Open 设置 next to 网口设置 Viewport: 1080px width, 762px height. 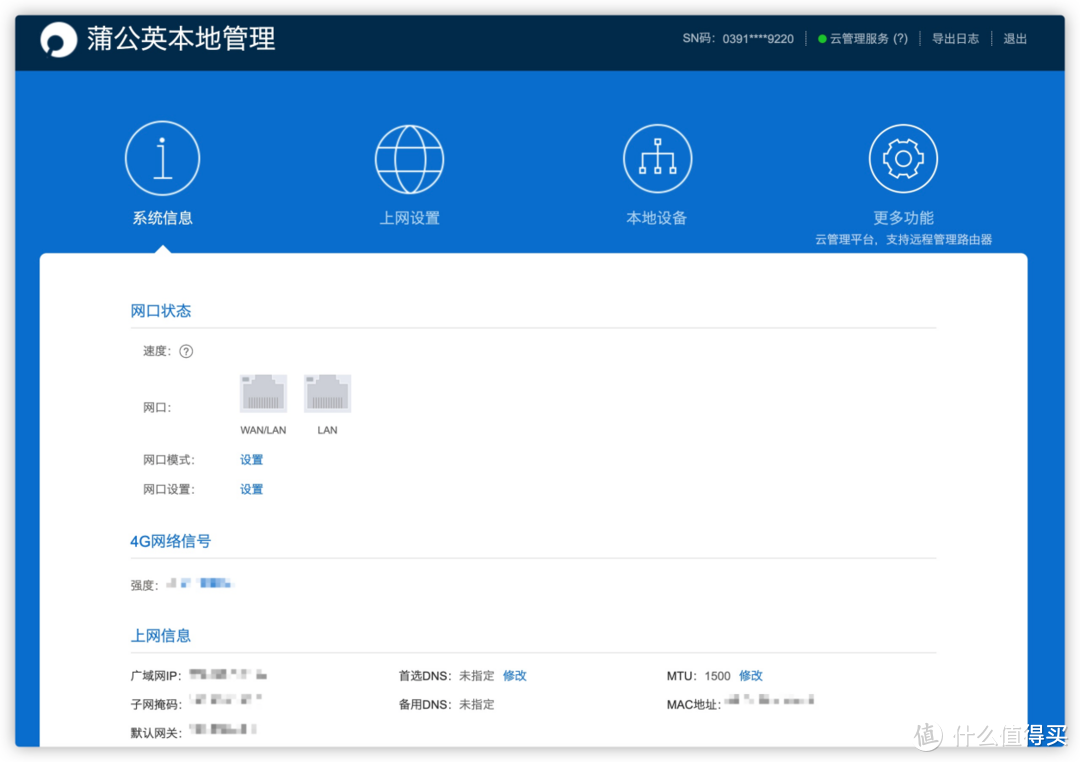click(251, 489)
